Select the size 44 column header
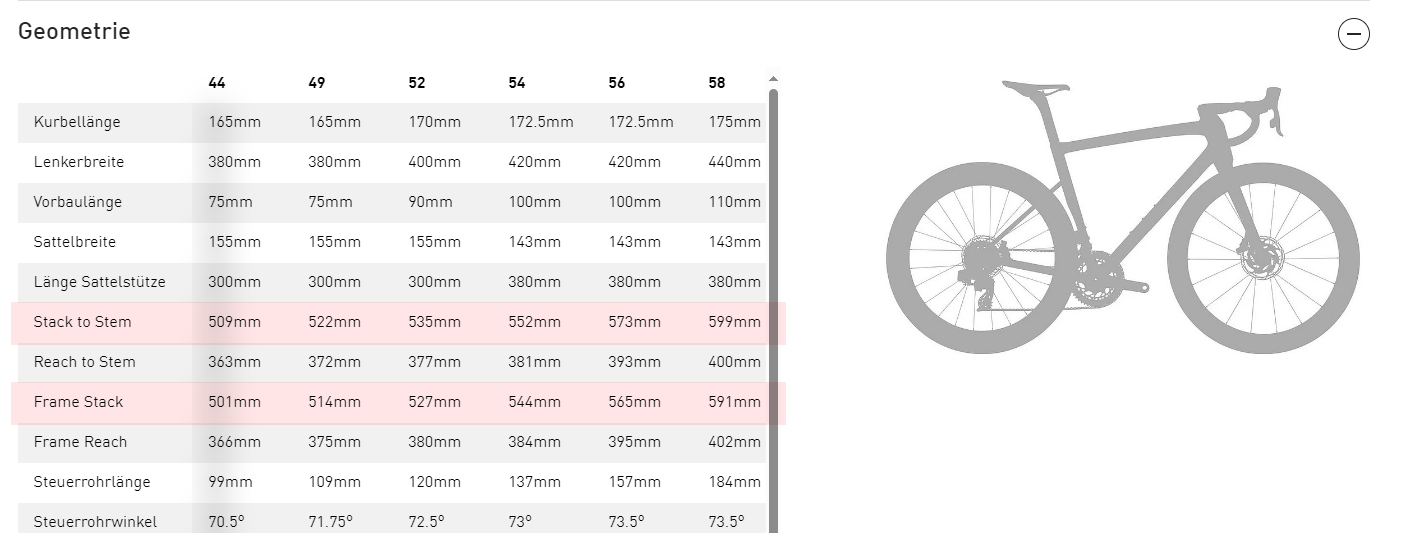The image size is (1414, 533). [x=217, y=83]
